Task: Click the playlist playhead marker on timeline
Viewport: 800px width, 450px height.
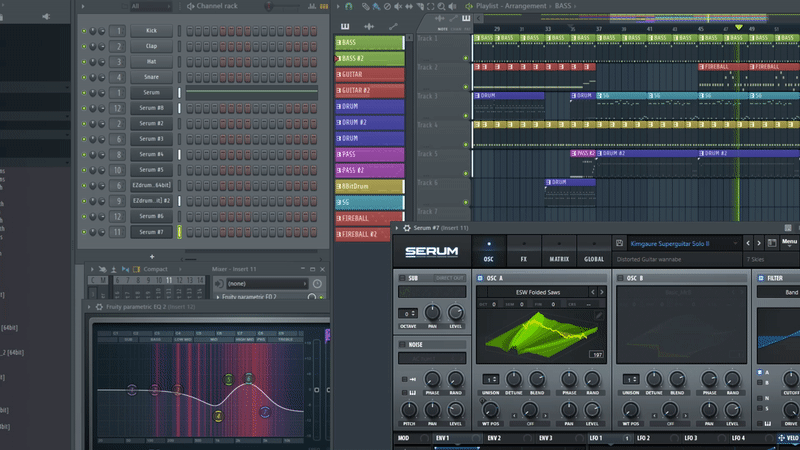Action: [738, 27]
